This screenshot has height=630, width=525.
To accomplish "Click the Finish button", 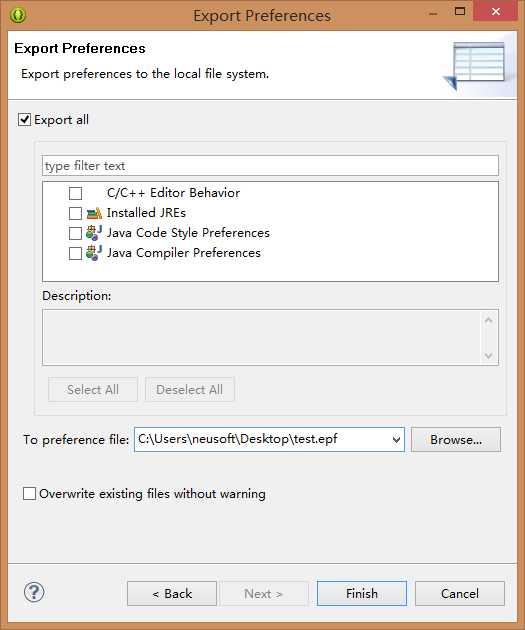I will 362,593.
